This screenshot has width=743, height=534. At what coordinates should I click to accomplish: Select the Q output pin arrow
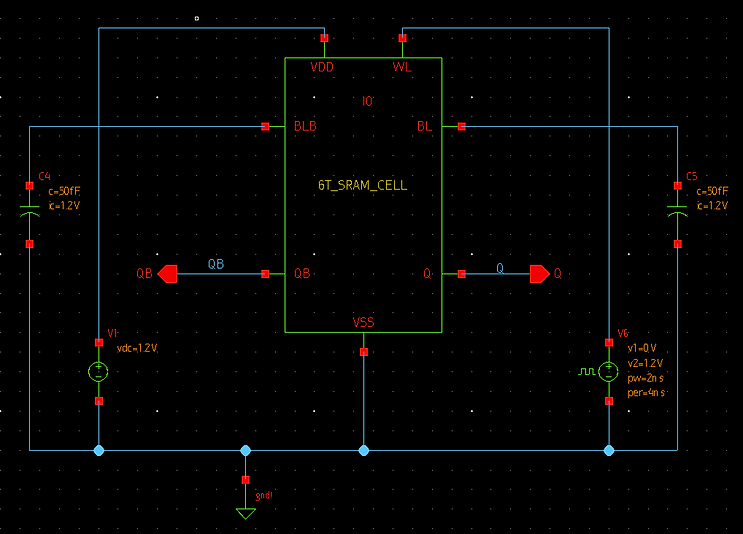540,274
